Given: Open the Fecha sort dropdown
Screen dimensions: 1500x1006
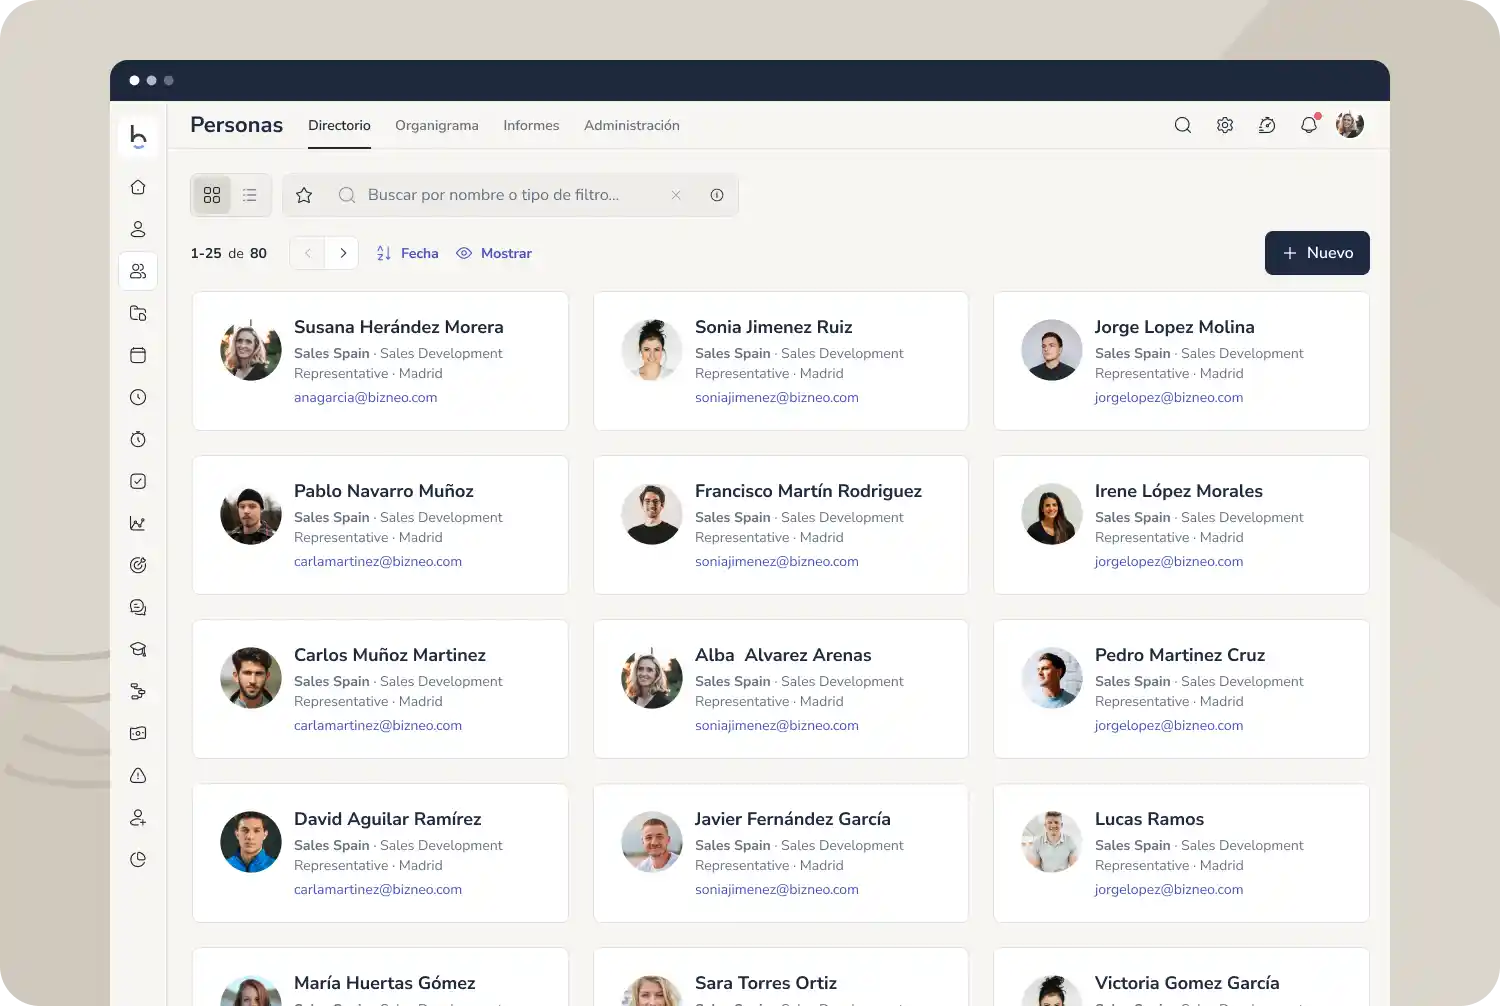Looking at the screenshot, I should (x=407, y=253).
